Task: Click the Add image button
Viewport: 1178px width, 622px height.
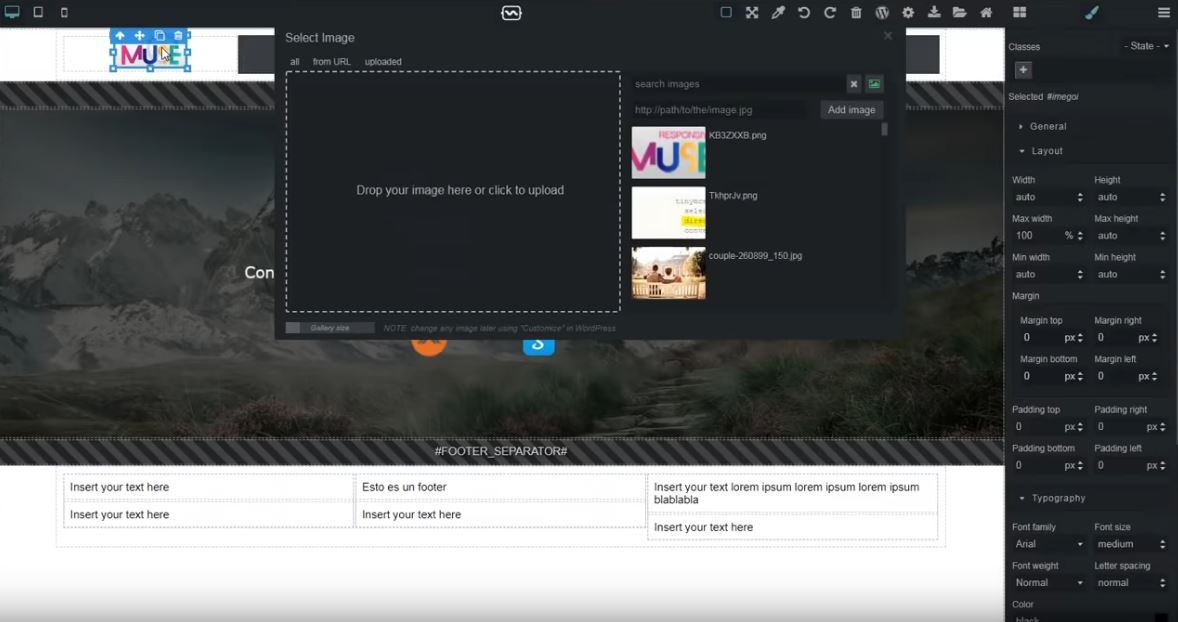Action: [x=851, y=110]
